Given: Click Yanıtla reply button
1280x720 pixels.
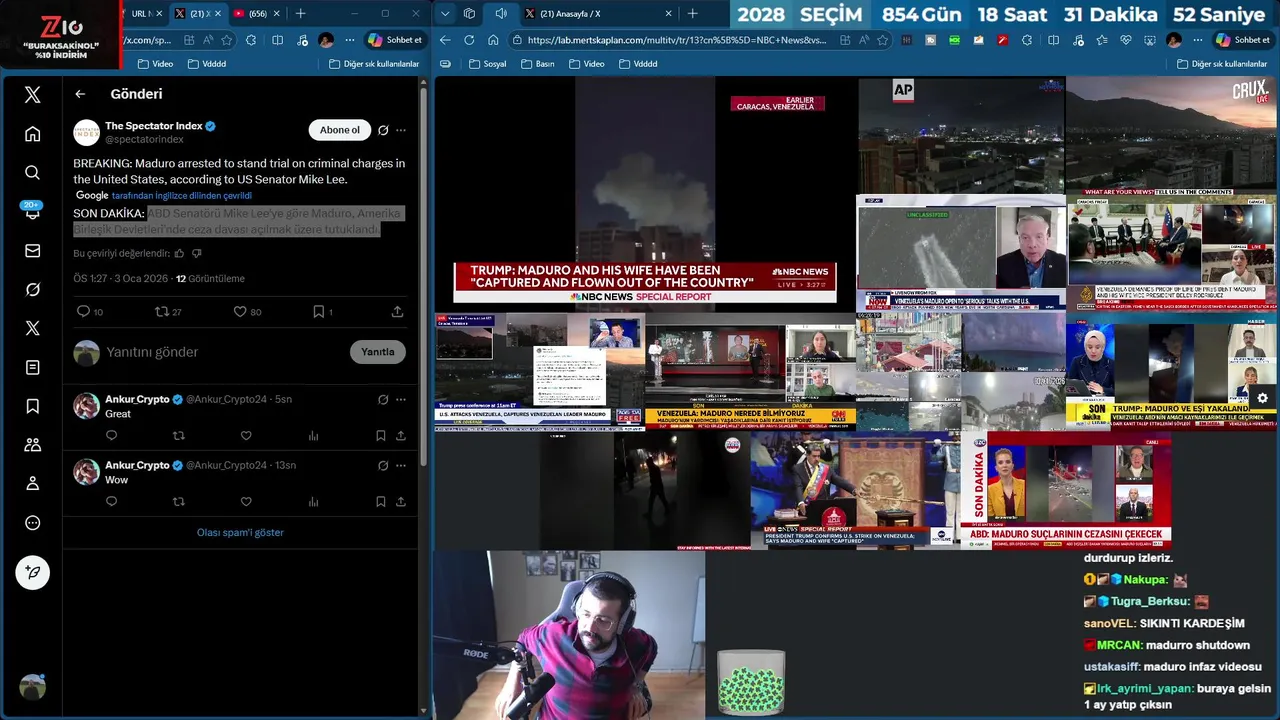Looking at the screenshot, I should tap(378, 352).
